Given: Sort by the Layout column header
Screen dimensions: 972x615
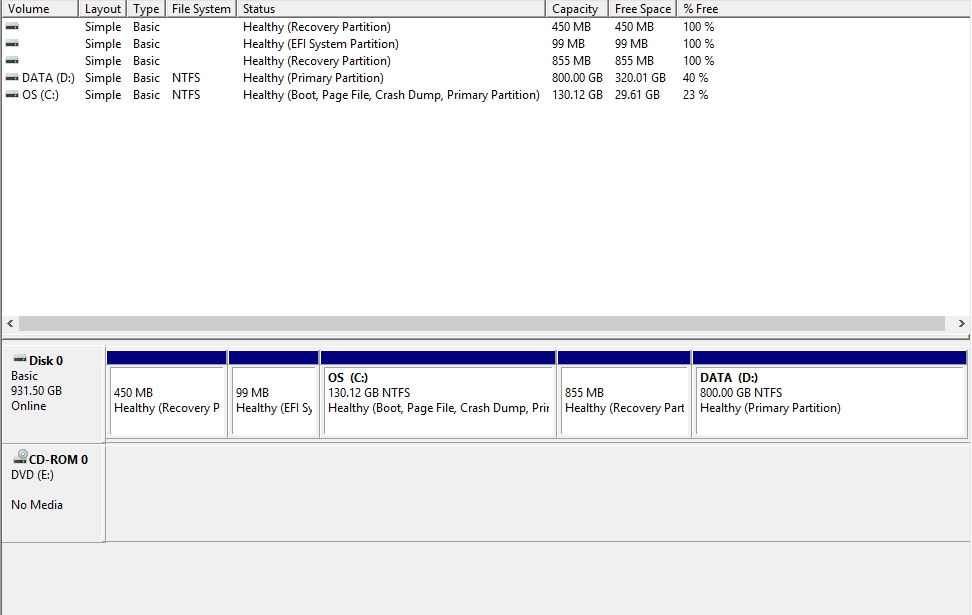Looking at the screenshot, I should 103,9.
